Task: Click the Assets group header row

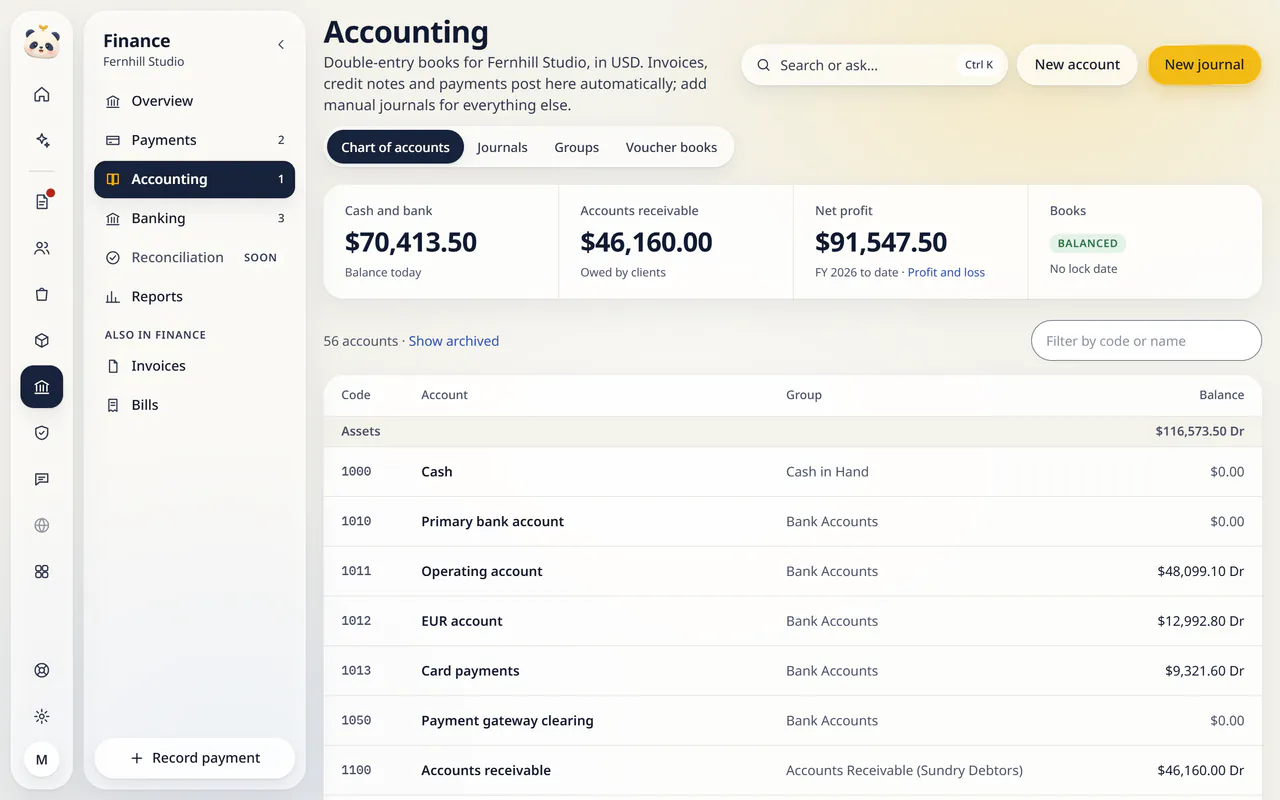Action: tap(793, 431)
